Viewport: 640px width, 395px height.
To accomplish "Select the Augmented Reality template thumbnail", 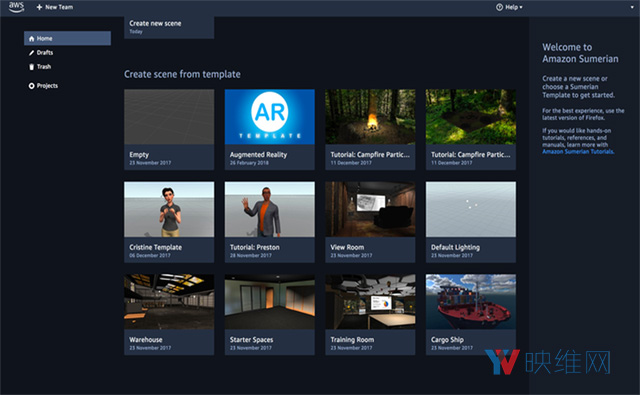I will point(269,117).
